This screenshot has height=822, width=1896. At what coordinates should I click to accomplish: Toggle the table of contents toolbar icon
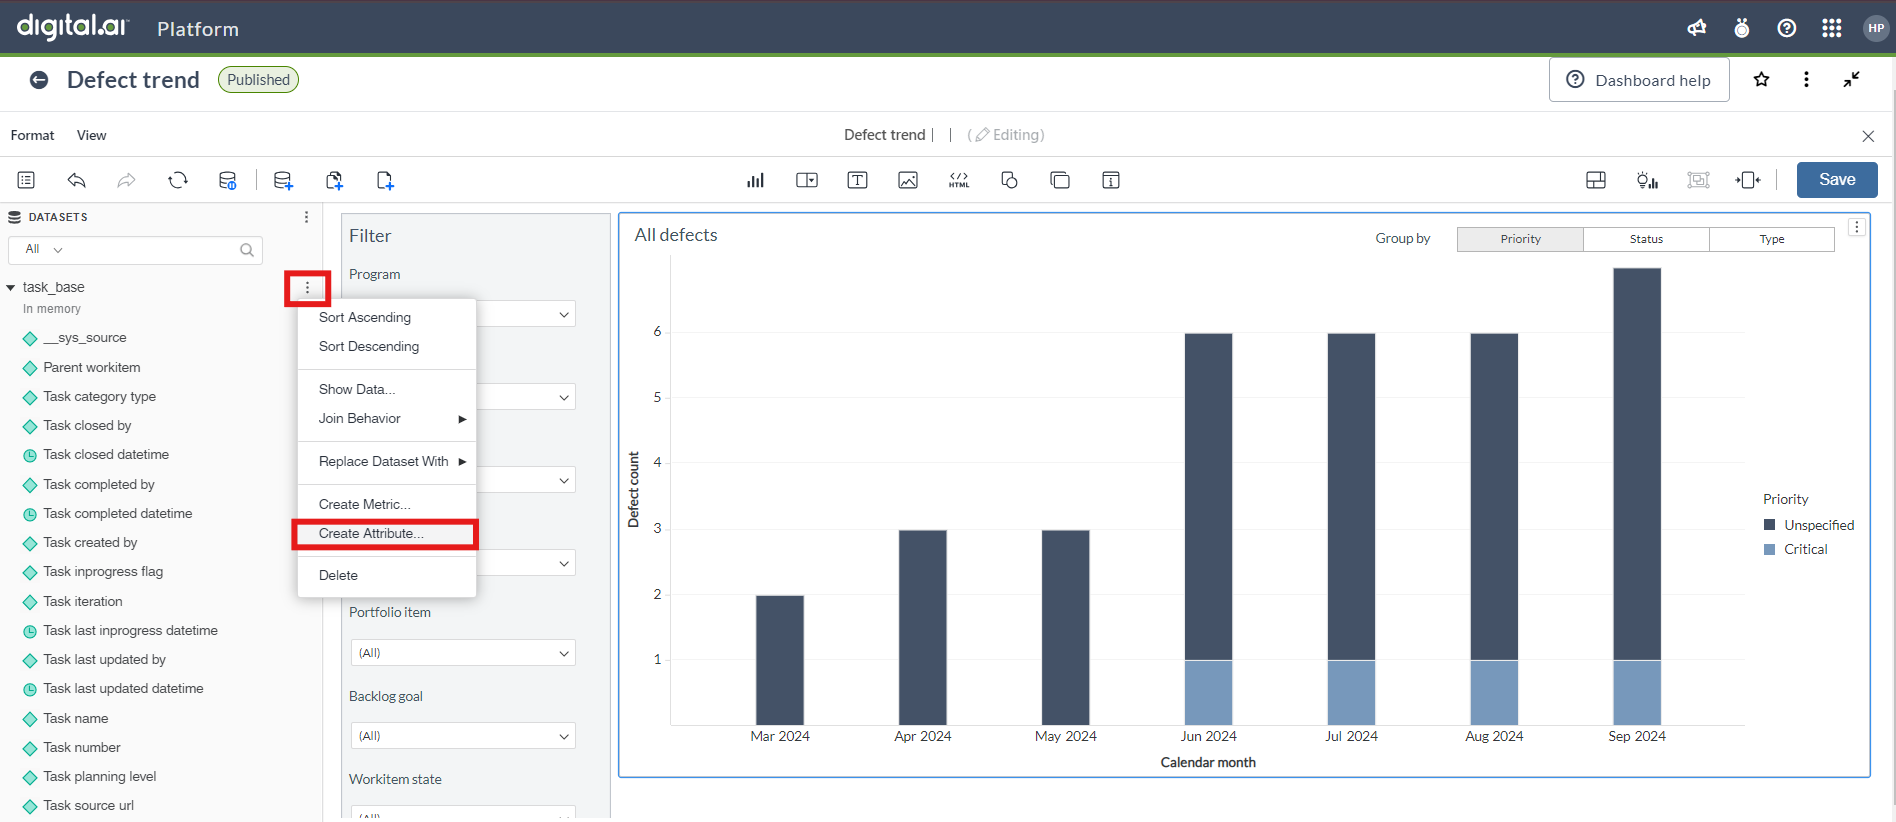coord(26,180)
